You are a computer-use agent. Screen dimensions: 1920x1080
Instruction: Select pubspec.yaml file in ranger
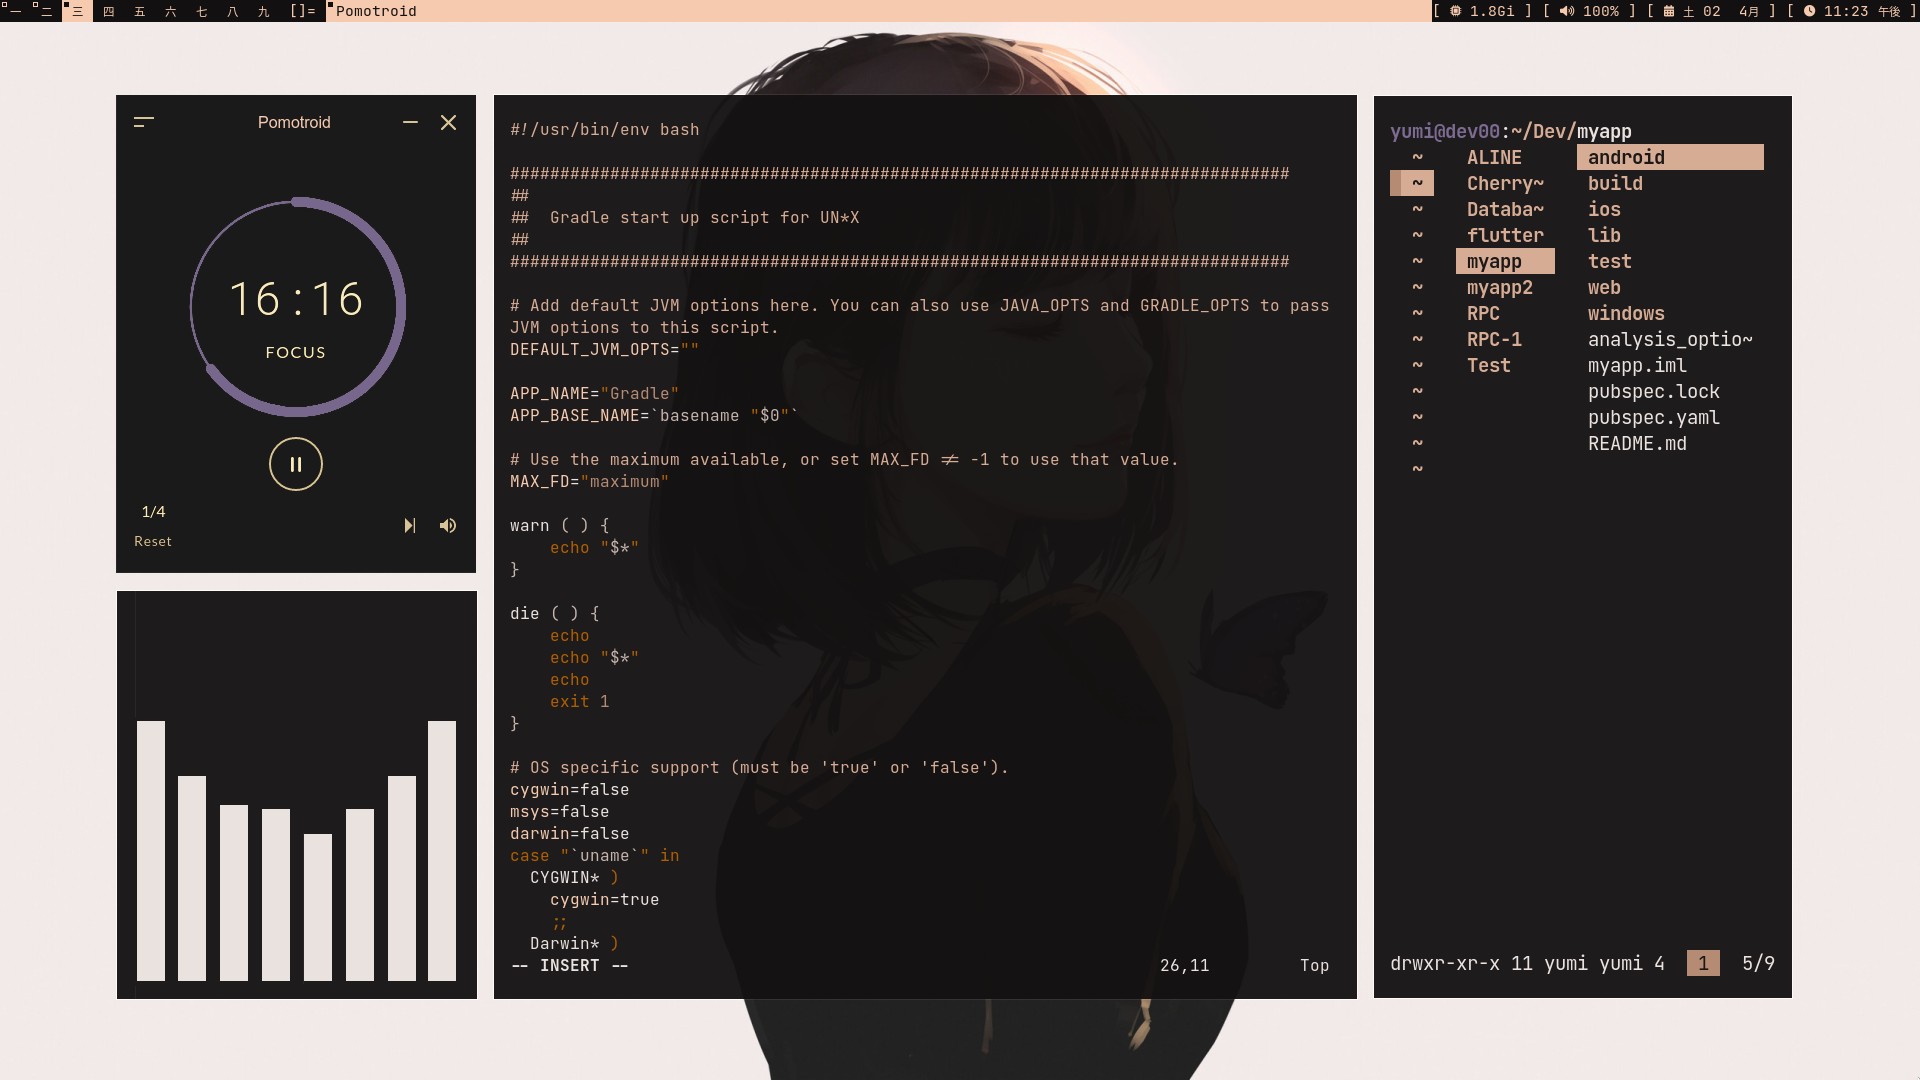pos(1654,417)
